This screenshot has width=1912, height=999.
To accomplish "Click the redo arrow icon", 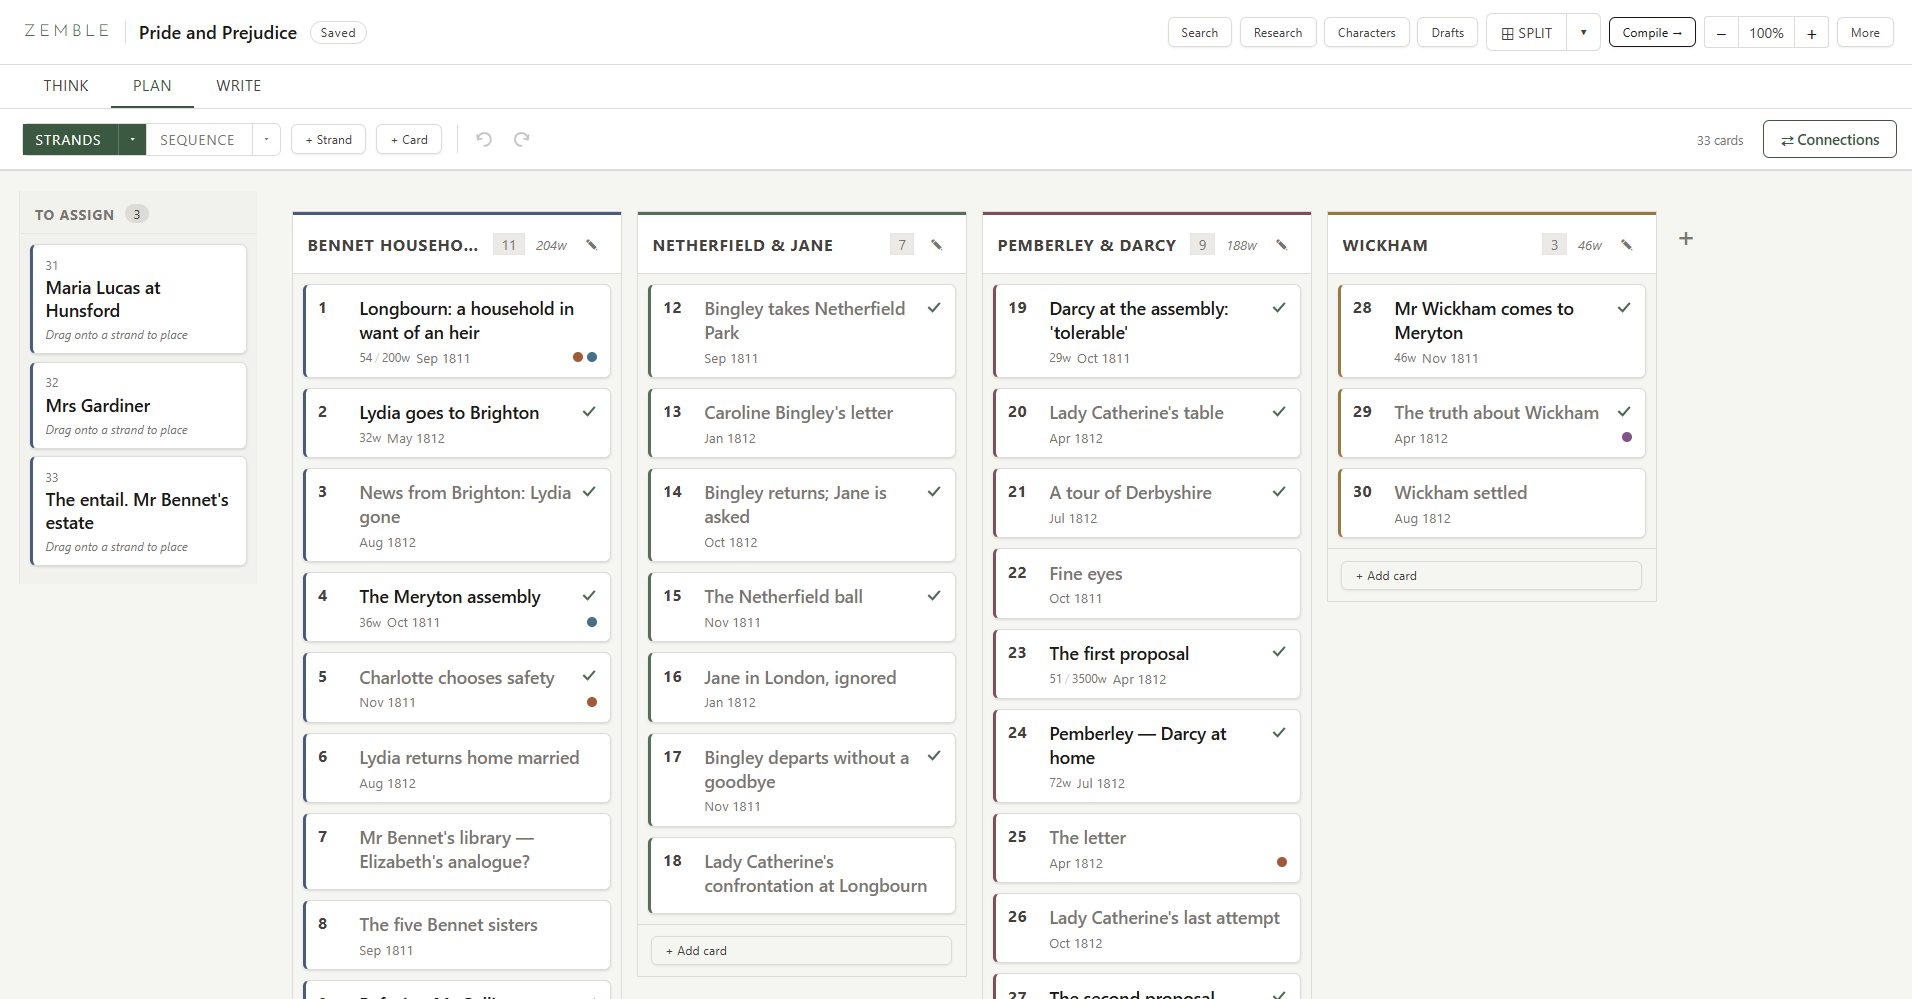I will point(522,139).
